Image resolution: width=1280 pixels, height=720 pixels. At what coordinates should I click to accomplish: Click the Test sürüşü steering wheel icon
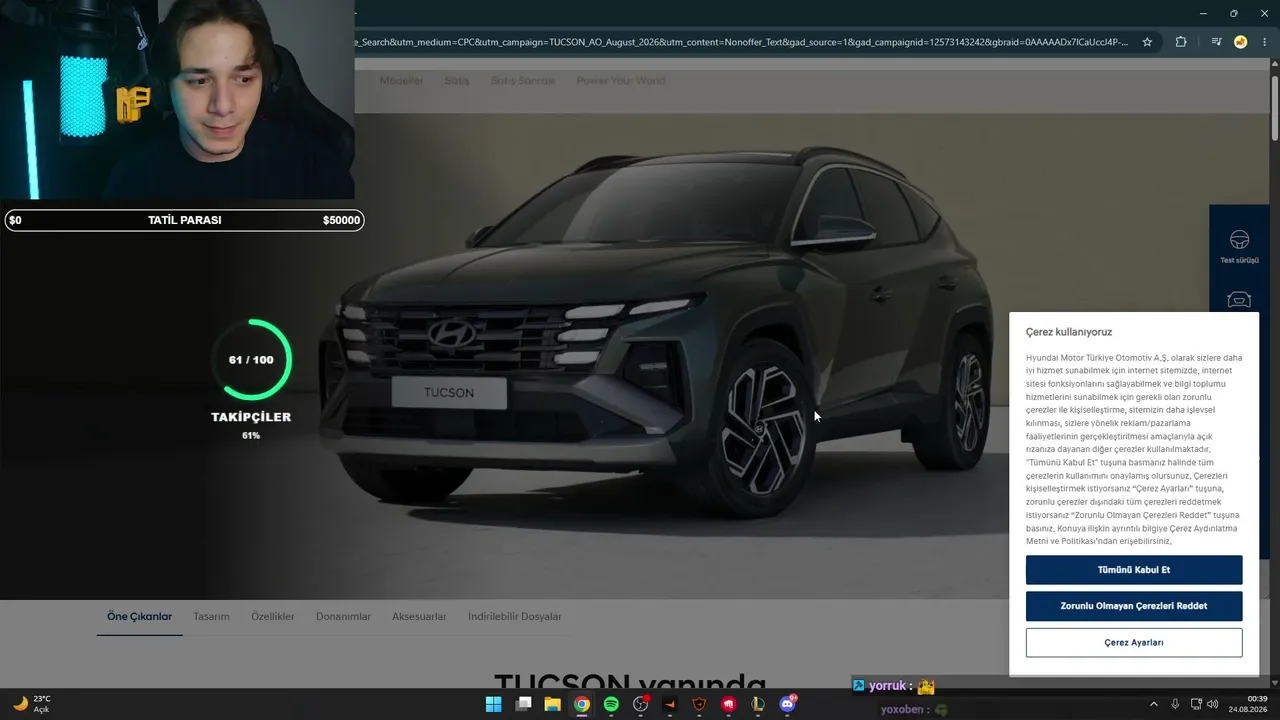tap(1239, 240)
